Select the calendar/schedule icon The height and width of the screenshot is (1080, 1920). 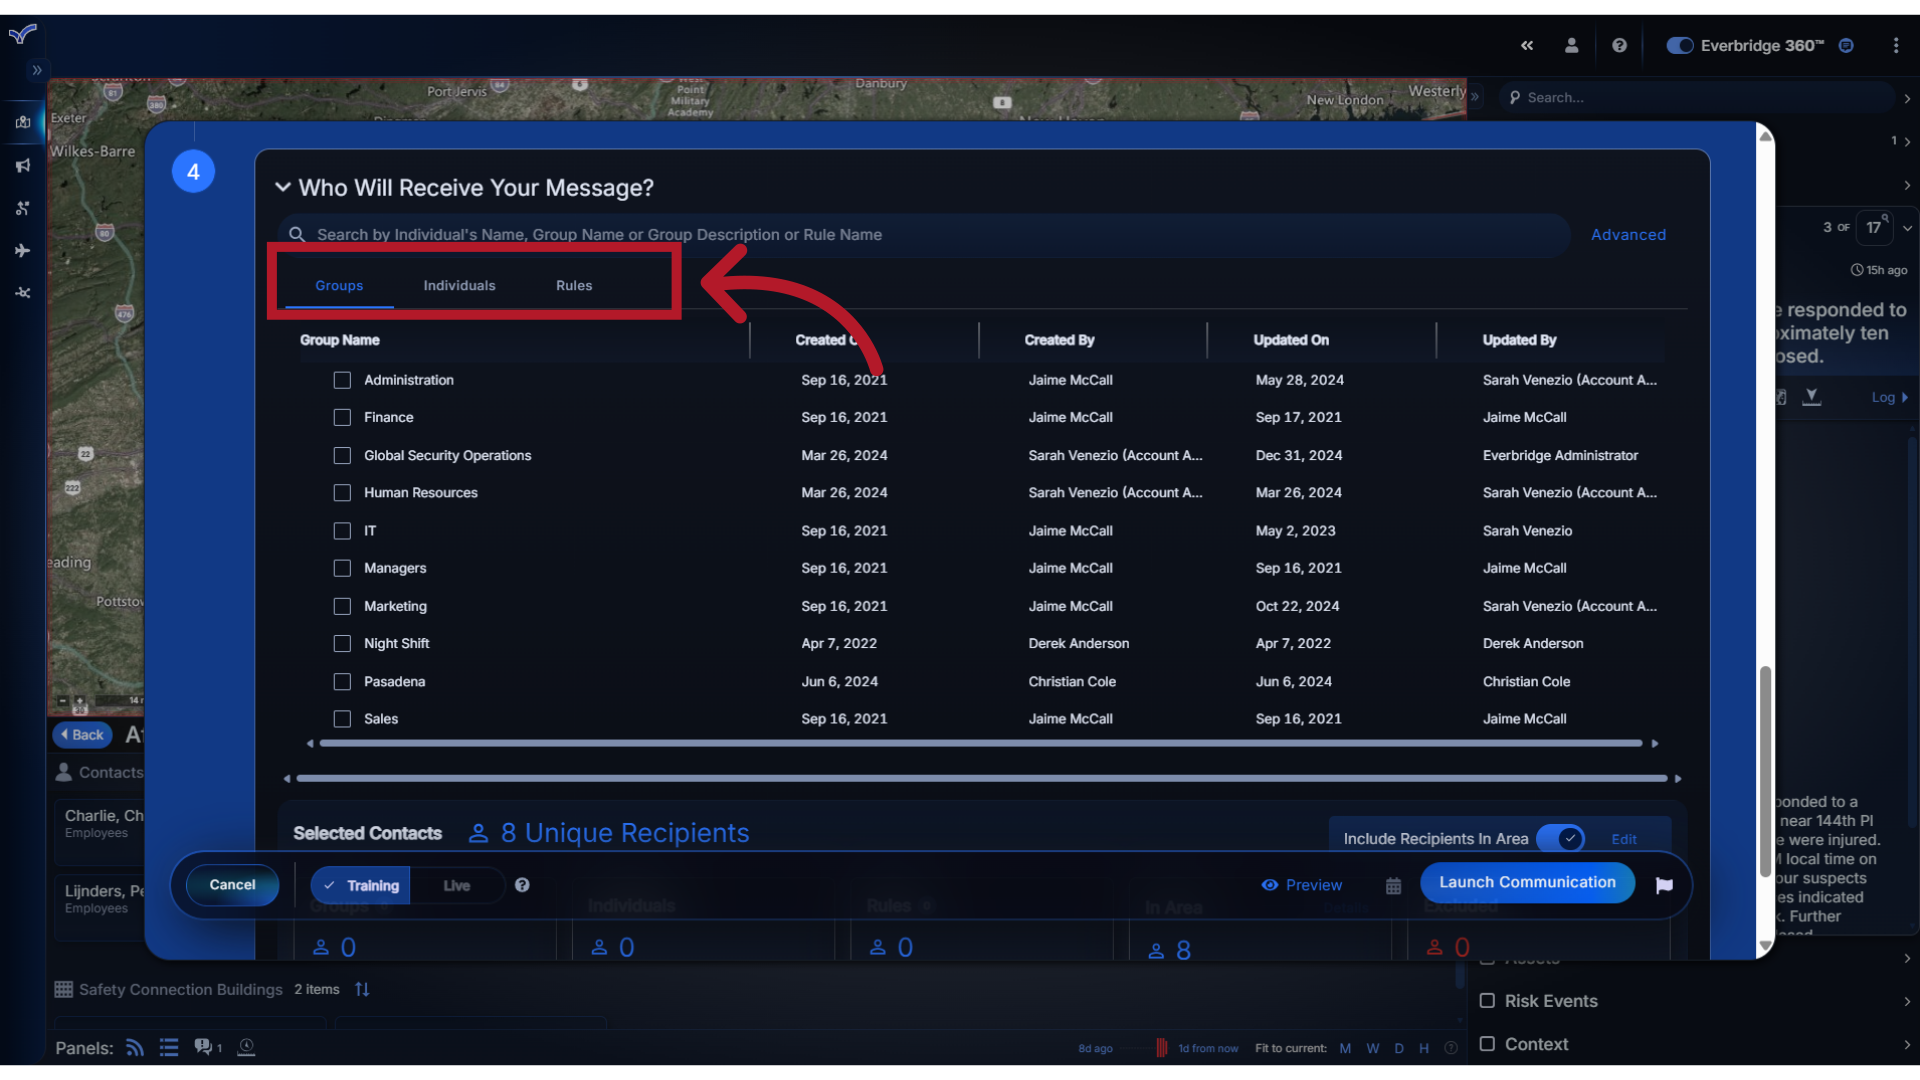coord(1394,885)
